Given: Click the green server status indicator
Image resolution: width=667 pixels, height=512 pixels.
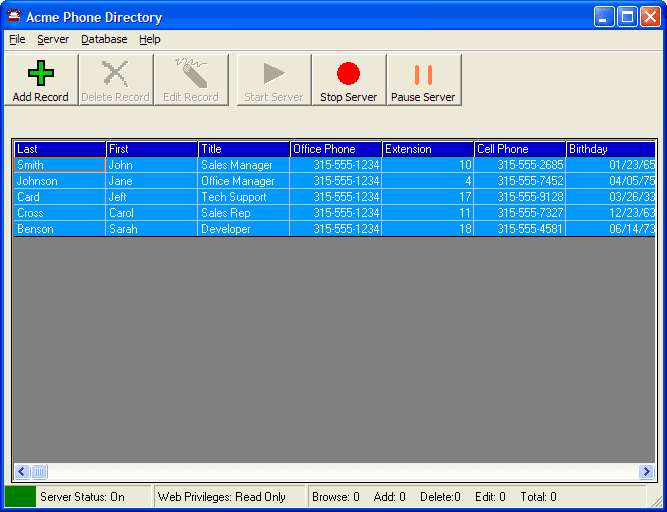Looking at the screenshot, I should point(20,496).
